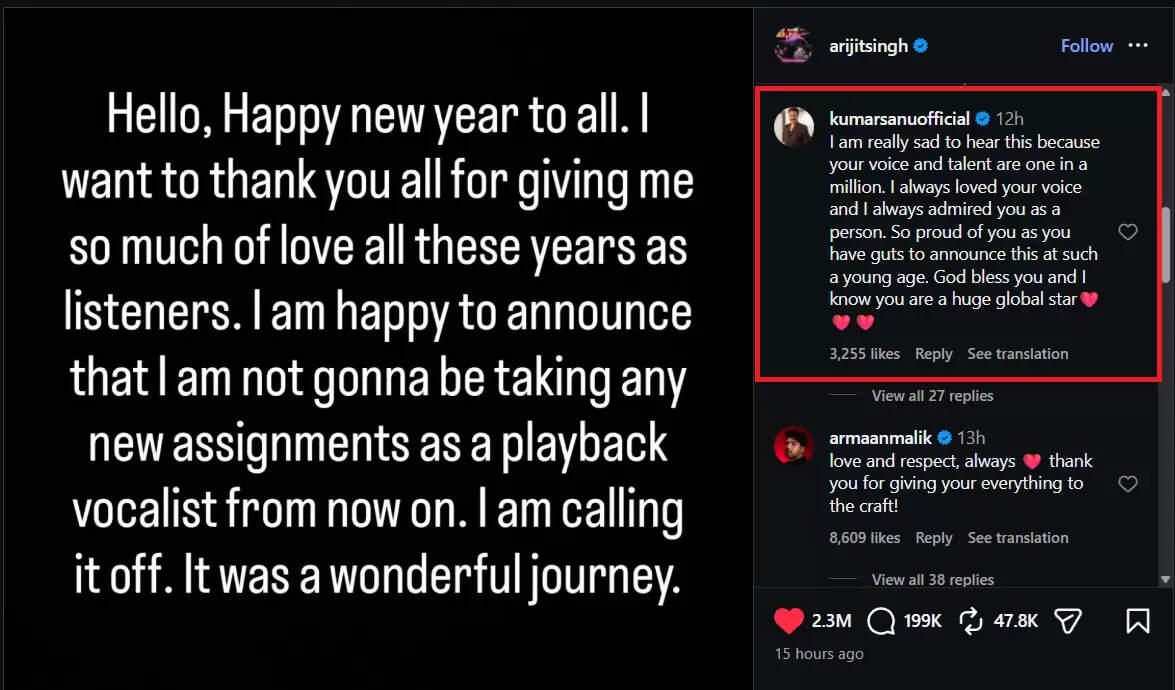The width and height of the screenshot is (1175, 690).
Task: Like the kumarsanuofficial comment
Action: click(x=1128, y=232)
